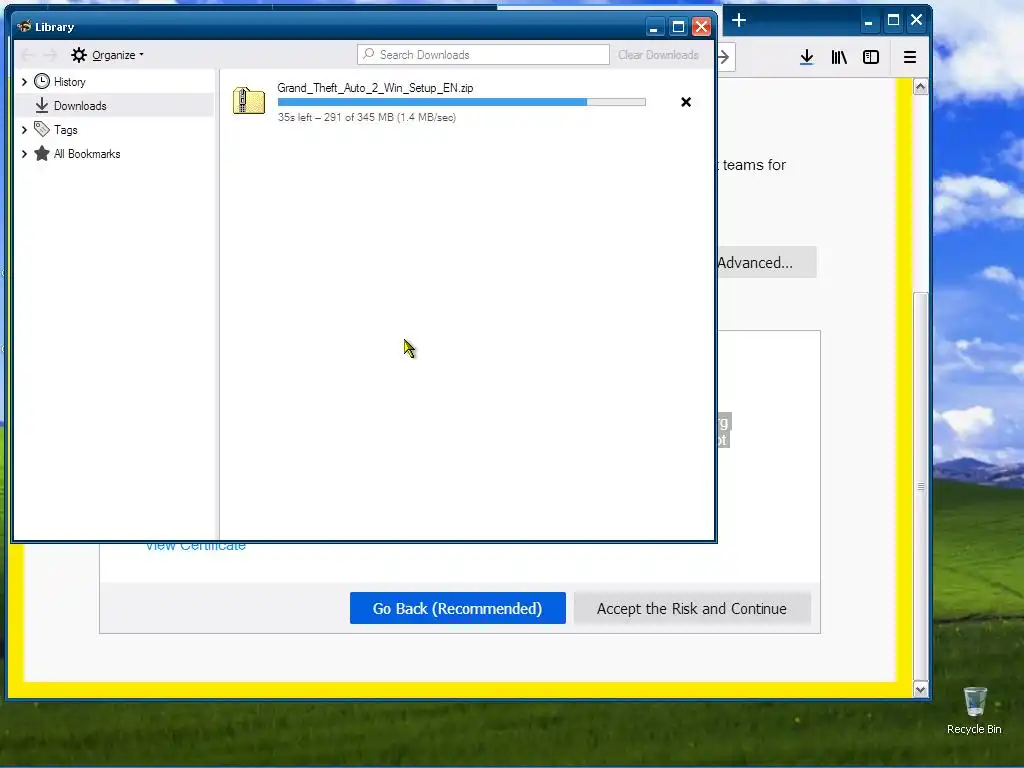Click the Clear Downloads button
Image resolution: width=1024 pixels, height=768 pixels.
[x=658, y=55]
